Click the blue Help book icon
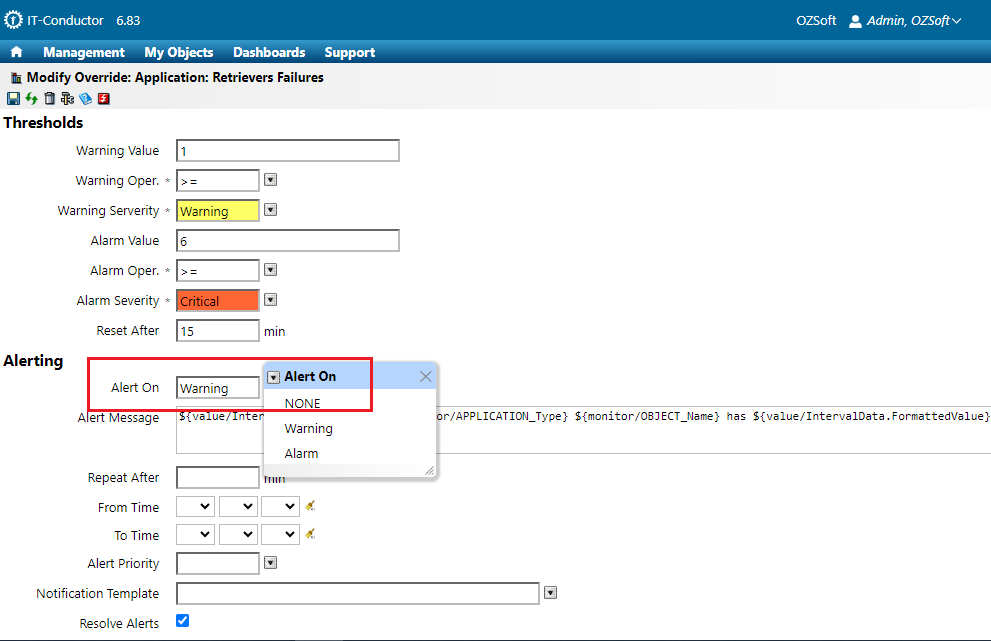Screen dimensions: 991x641 (85, 99)
